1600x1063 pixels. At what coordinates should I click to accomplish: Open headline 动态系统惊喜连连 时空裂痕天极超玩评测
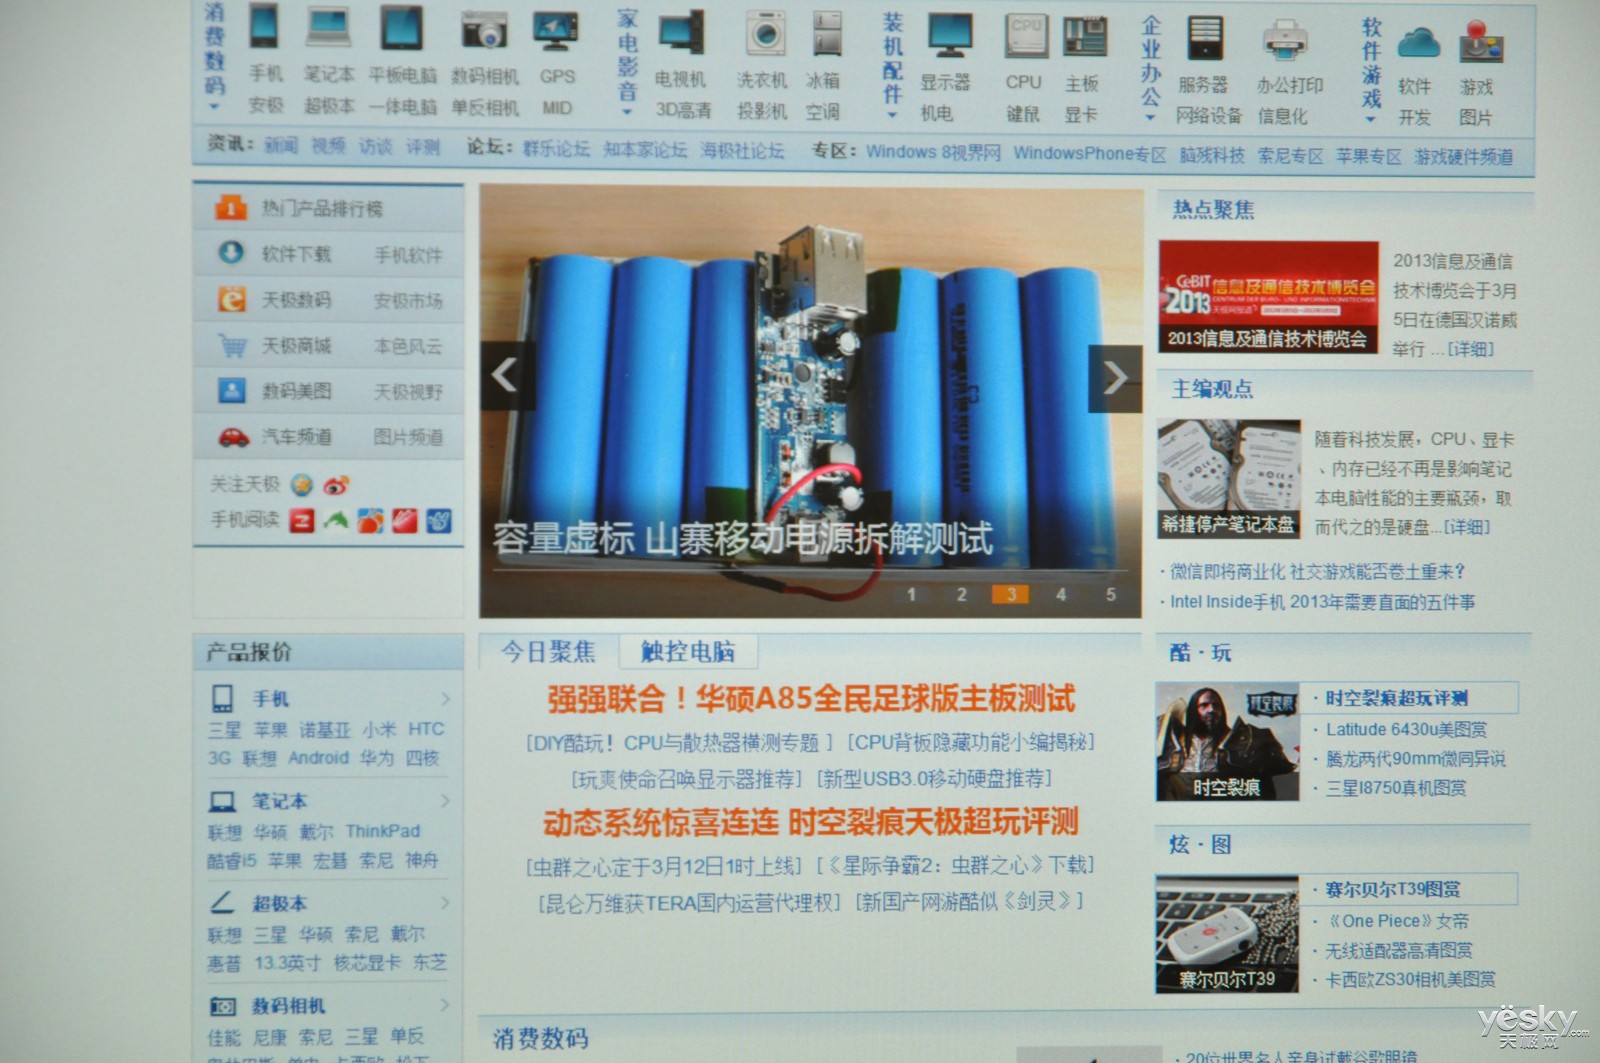point(810,822)
